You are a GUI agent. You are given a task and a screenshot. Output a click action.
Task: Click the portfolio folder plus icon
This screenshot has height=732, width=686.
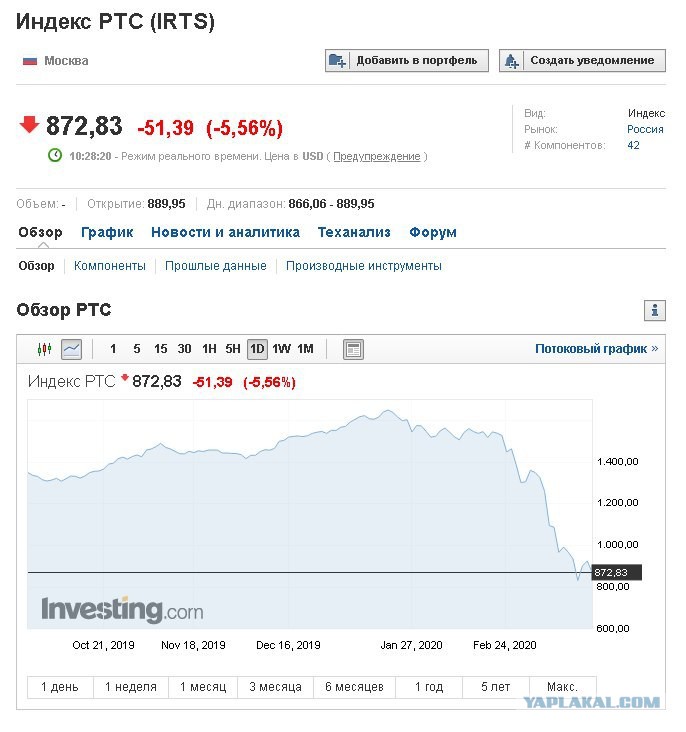click(x=337, y=61)
